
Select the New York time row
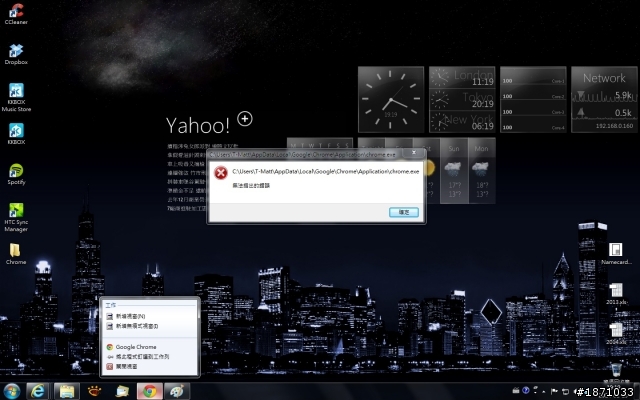click(x=462, y=122)
